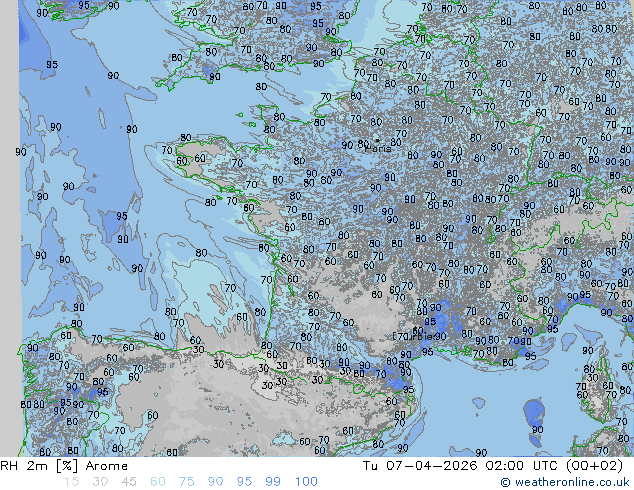
Task: Select the 100 percent legend value
Action: [x=305, y=482]
